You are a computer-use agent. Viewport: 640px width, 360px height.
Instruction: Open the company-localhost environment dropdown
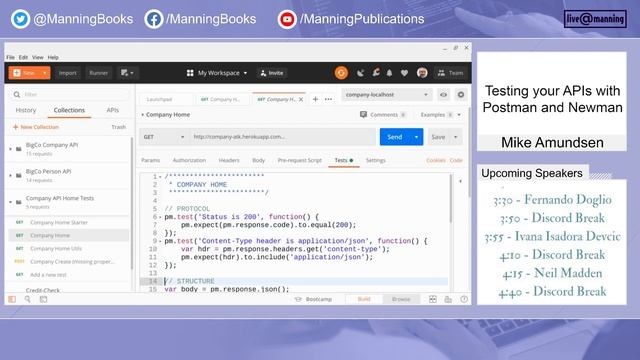[x=387, y=95]
